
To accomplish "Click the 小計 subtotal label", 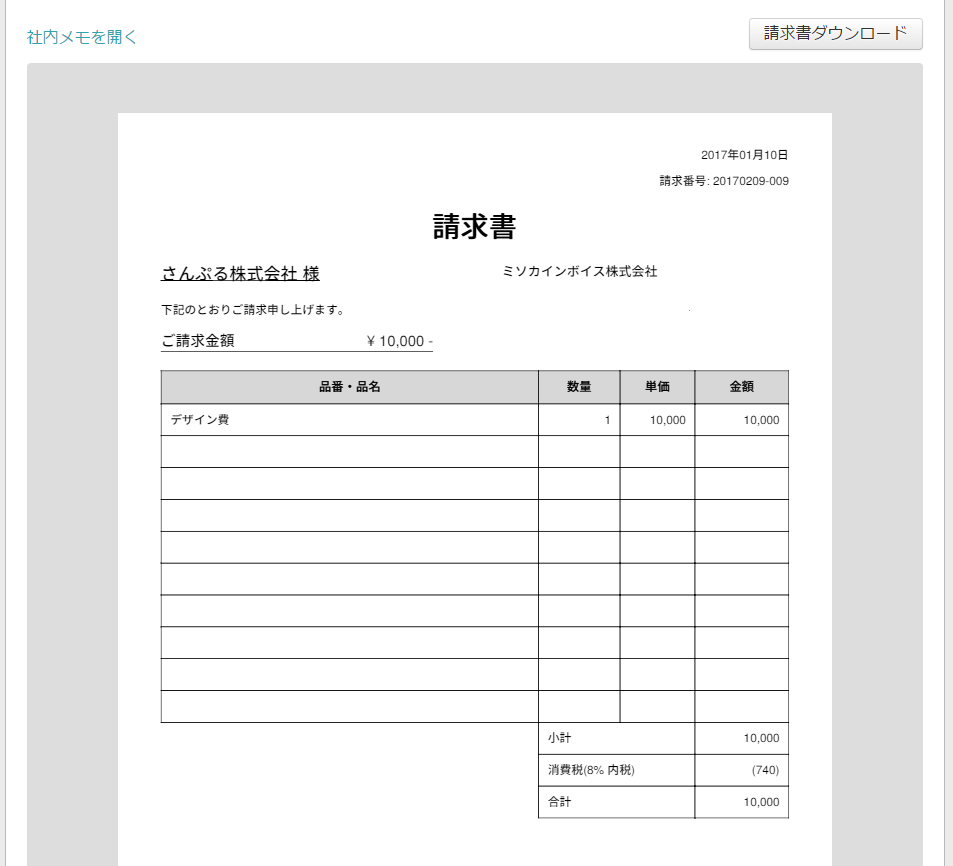I will [559, 738].
